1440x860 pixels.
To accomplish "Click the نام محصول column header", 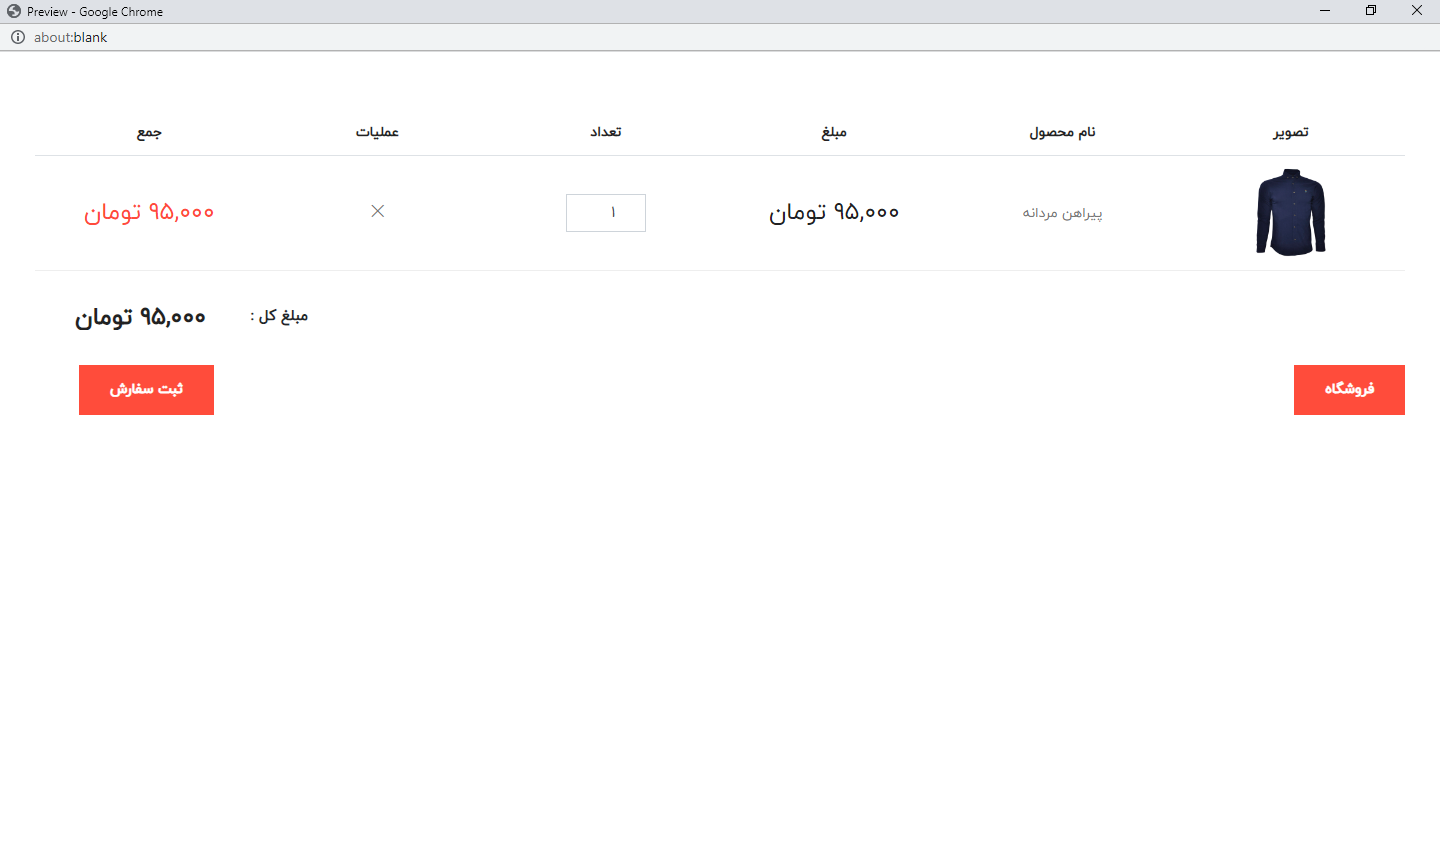I will click(x=1062, y=132).
